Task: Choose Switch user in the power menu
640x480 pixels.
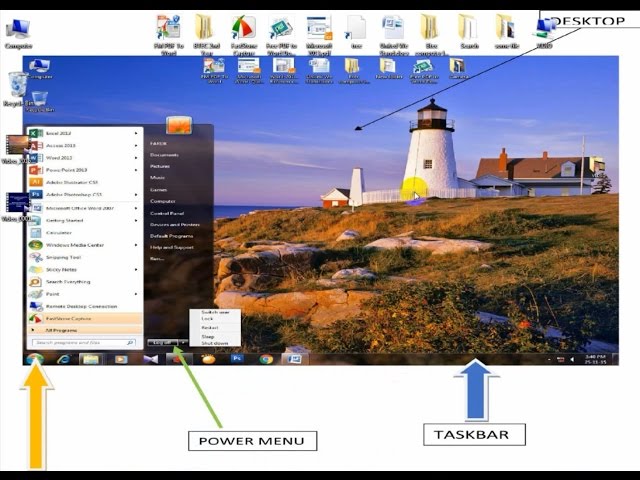Action: point(215,312)
